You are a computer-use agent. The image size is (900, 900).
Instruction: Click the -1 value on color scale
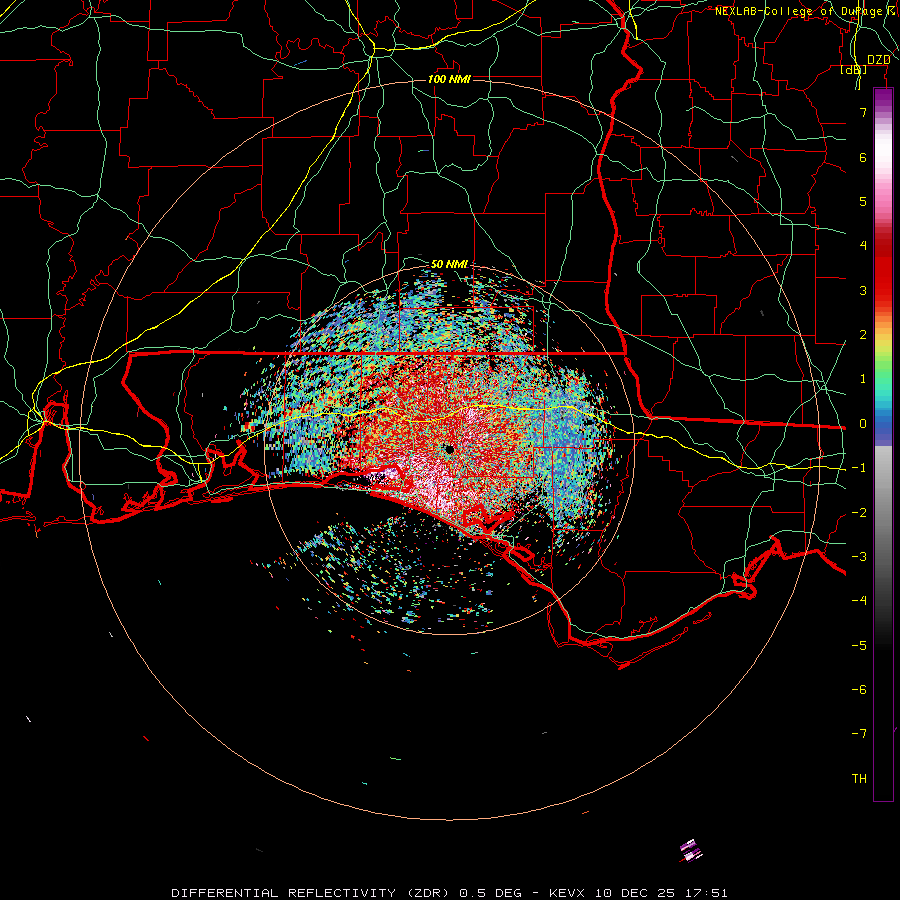859,468
